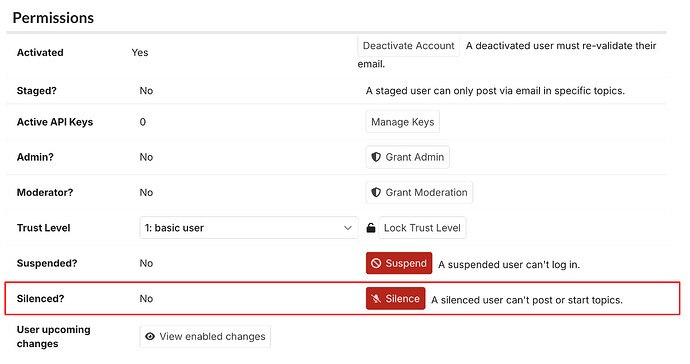Viewport: 690px width, 364px height.
Task: Click the 'No' value in the Silenced row
Action: (x=146, y=298)
